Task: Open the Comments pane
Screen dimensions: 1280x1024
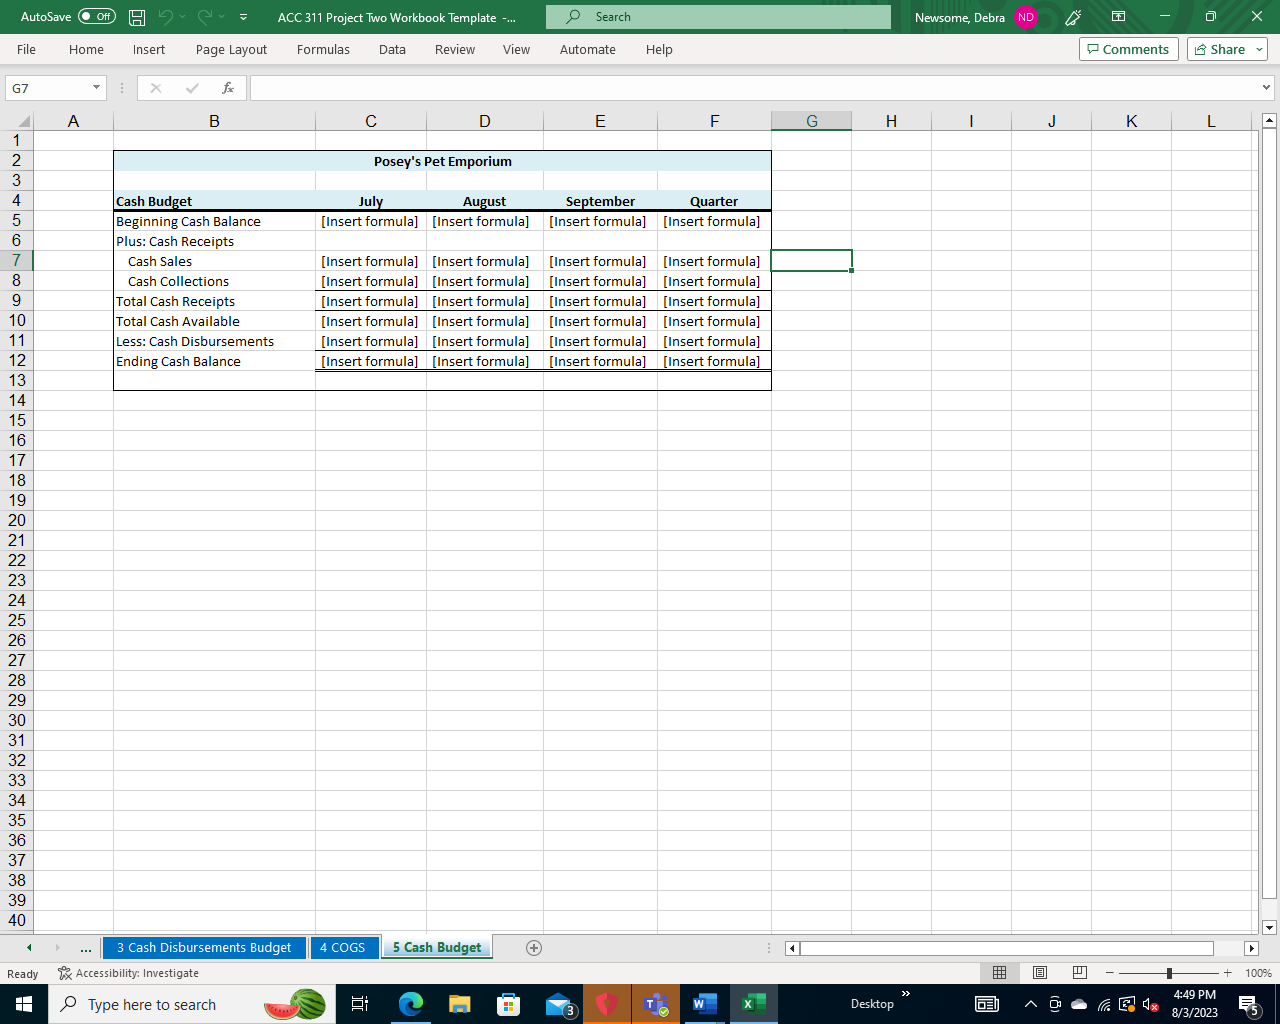Action: pos(1128,48)
